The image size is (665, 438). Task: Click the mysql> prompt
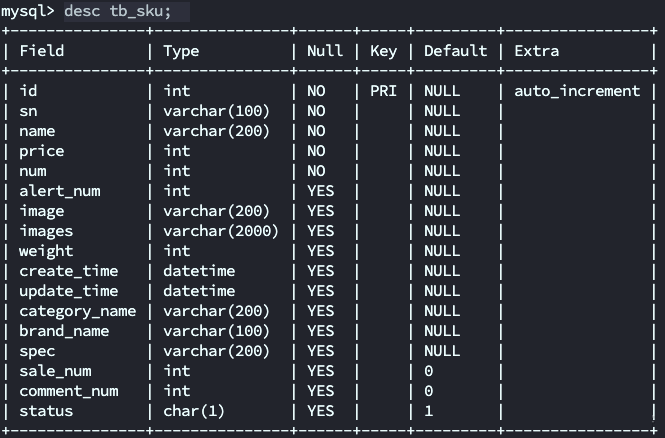pyautogui.click(x=28, y=11)
